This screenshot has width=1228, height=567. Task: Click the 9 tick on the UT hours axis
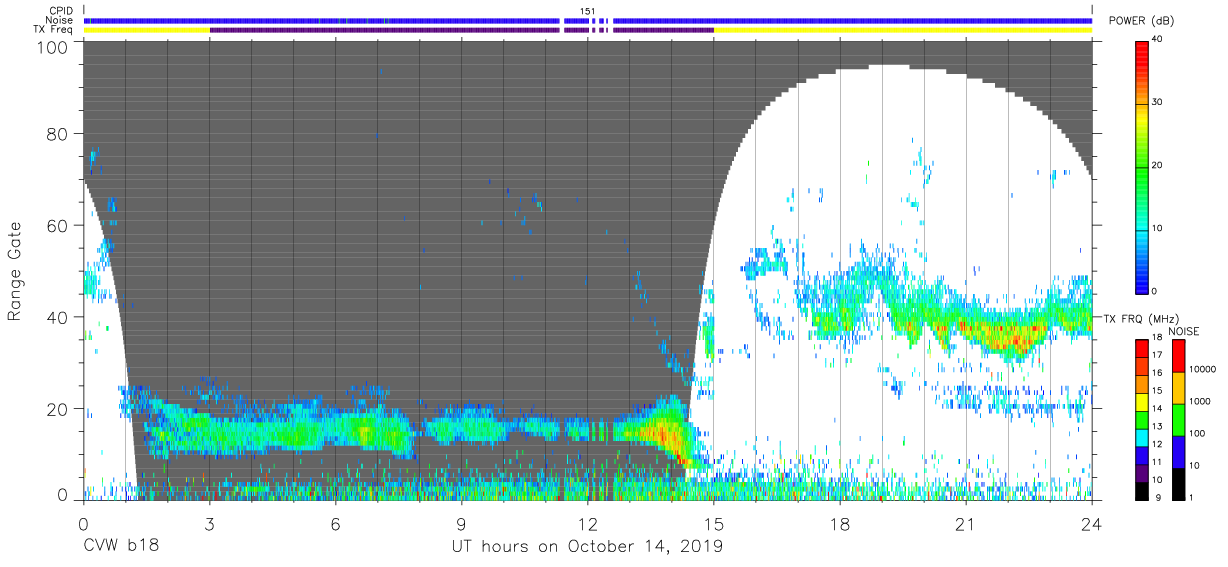pyautogui.click(x=461, y=523)
